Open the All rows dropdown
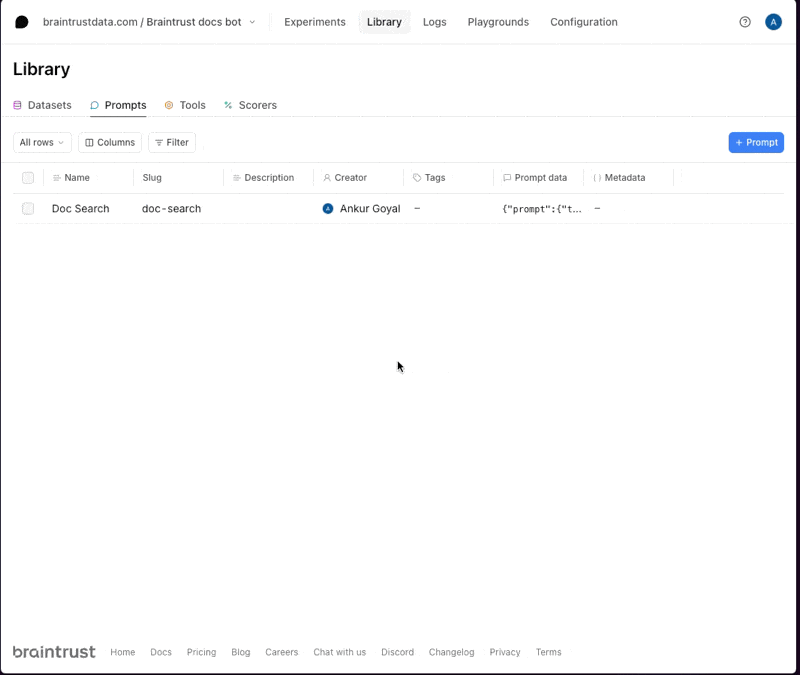 tap(42, 143)
